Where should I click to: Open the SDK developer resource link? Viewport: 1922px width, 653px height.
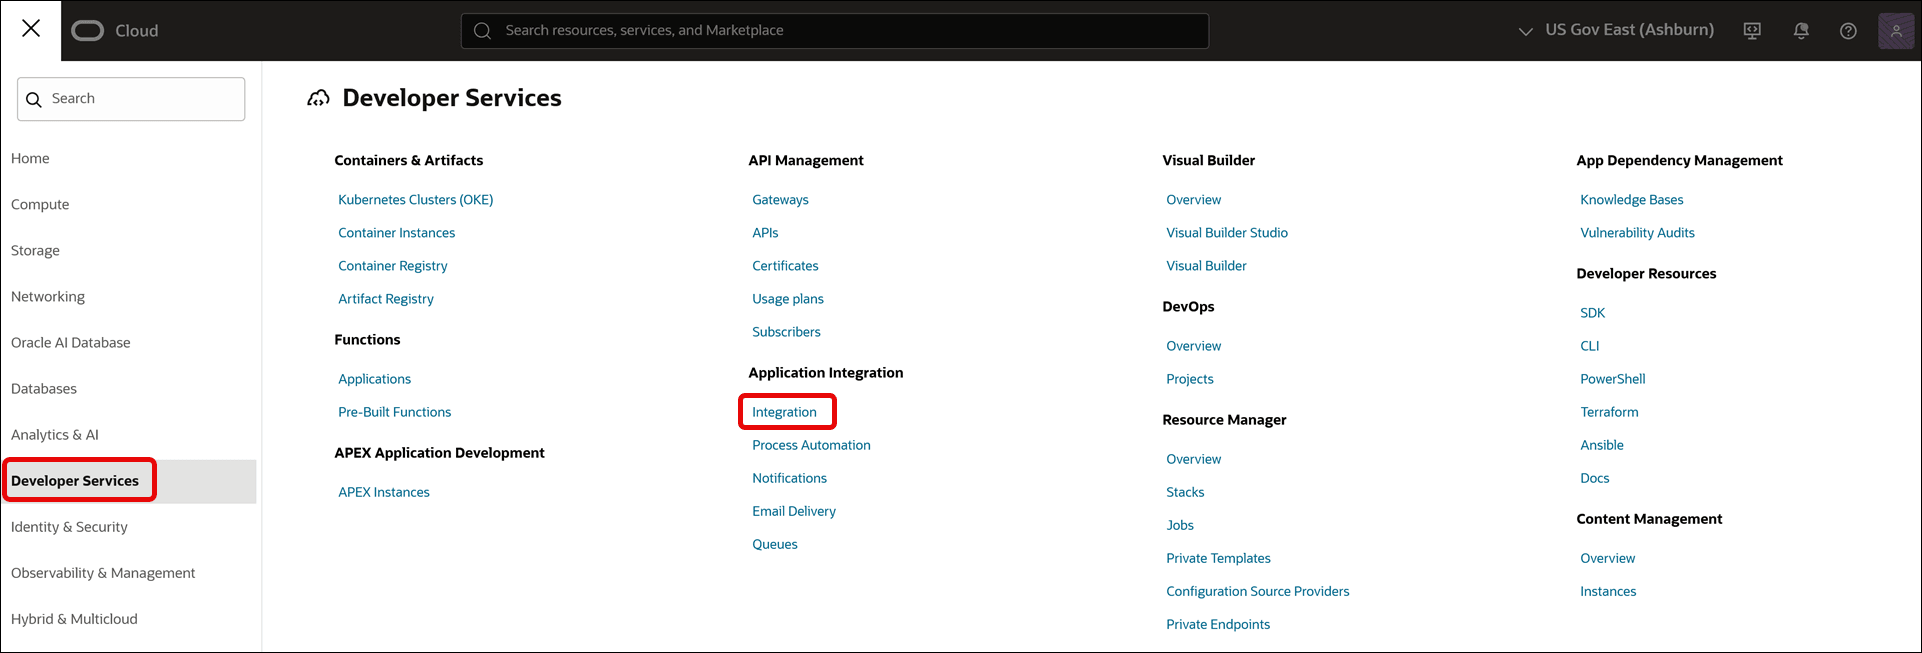point(1593,313)
